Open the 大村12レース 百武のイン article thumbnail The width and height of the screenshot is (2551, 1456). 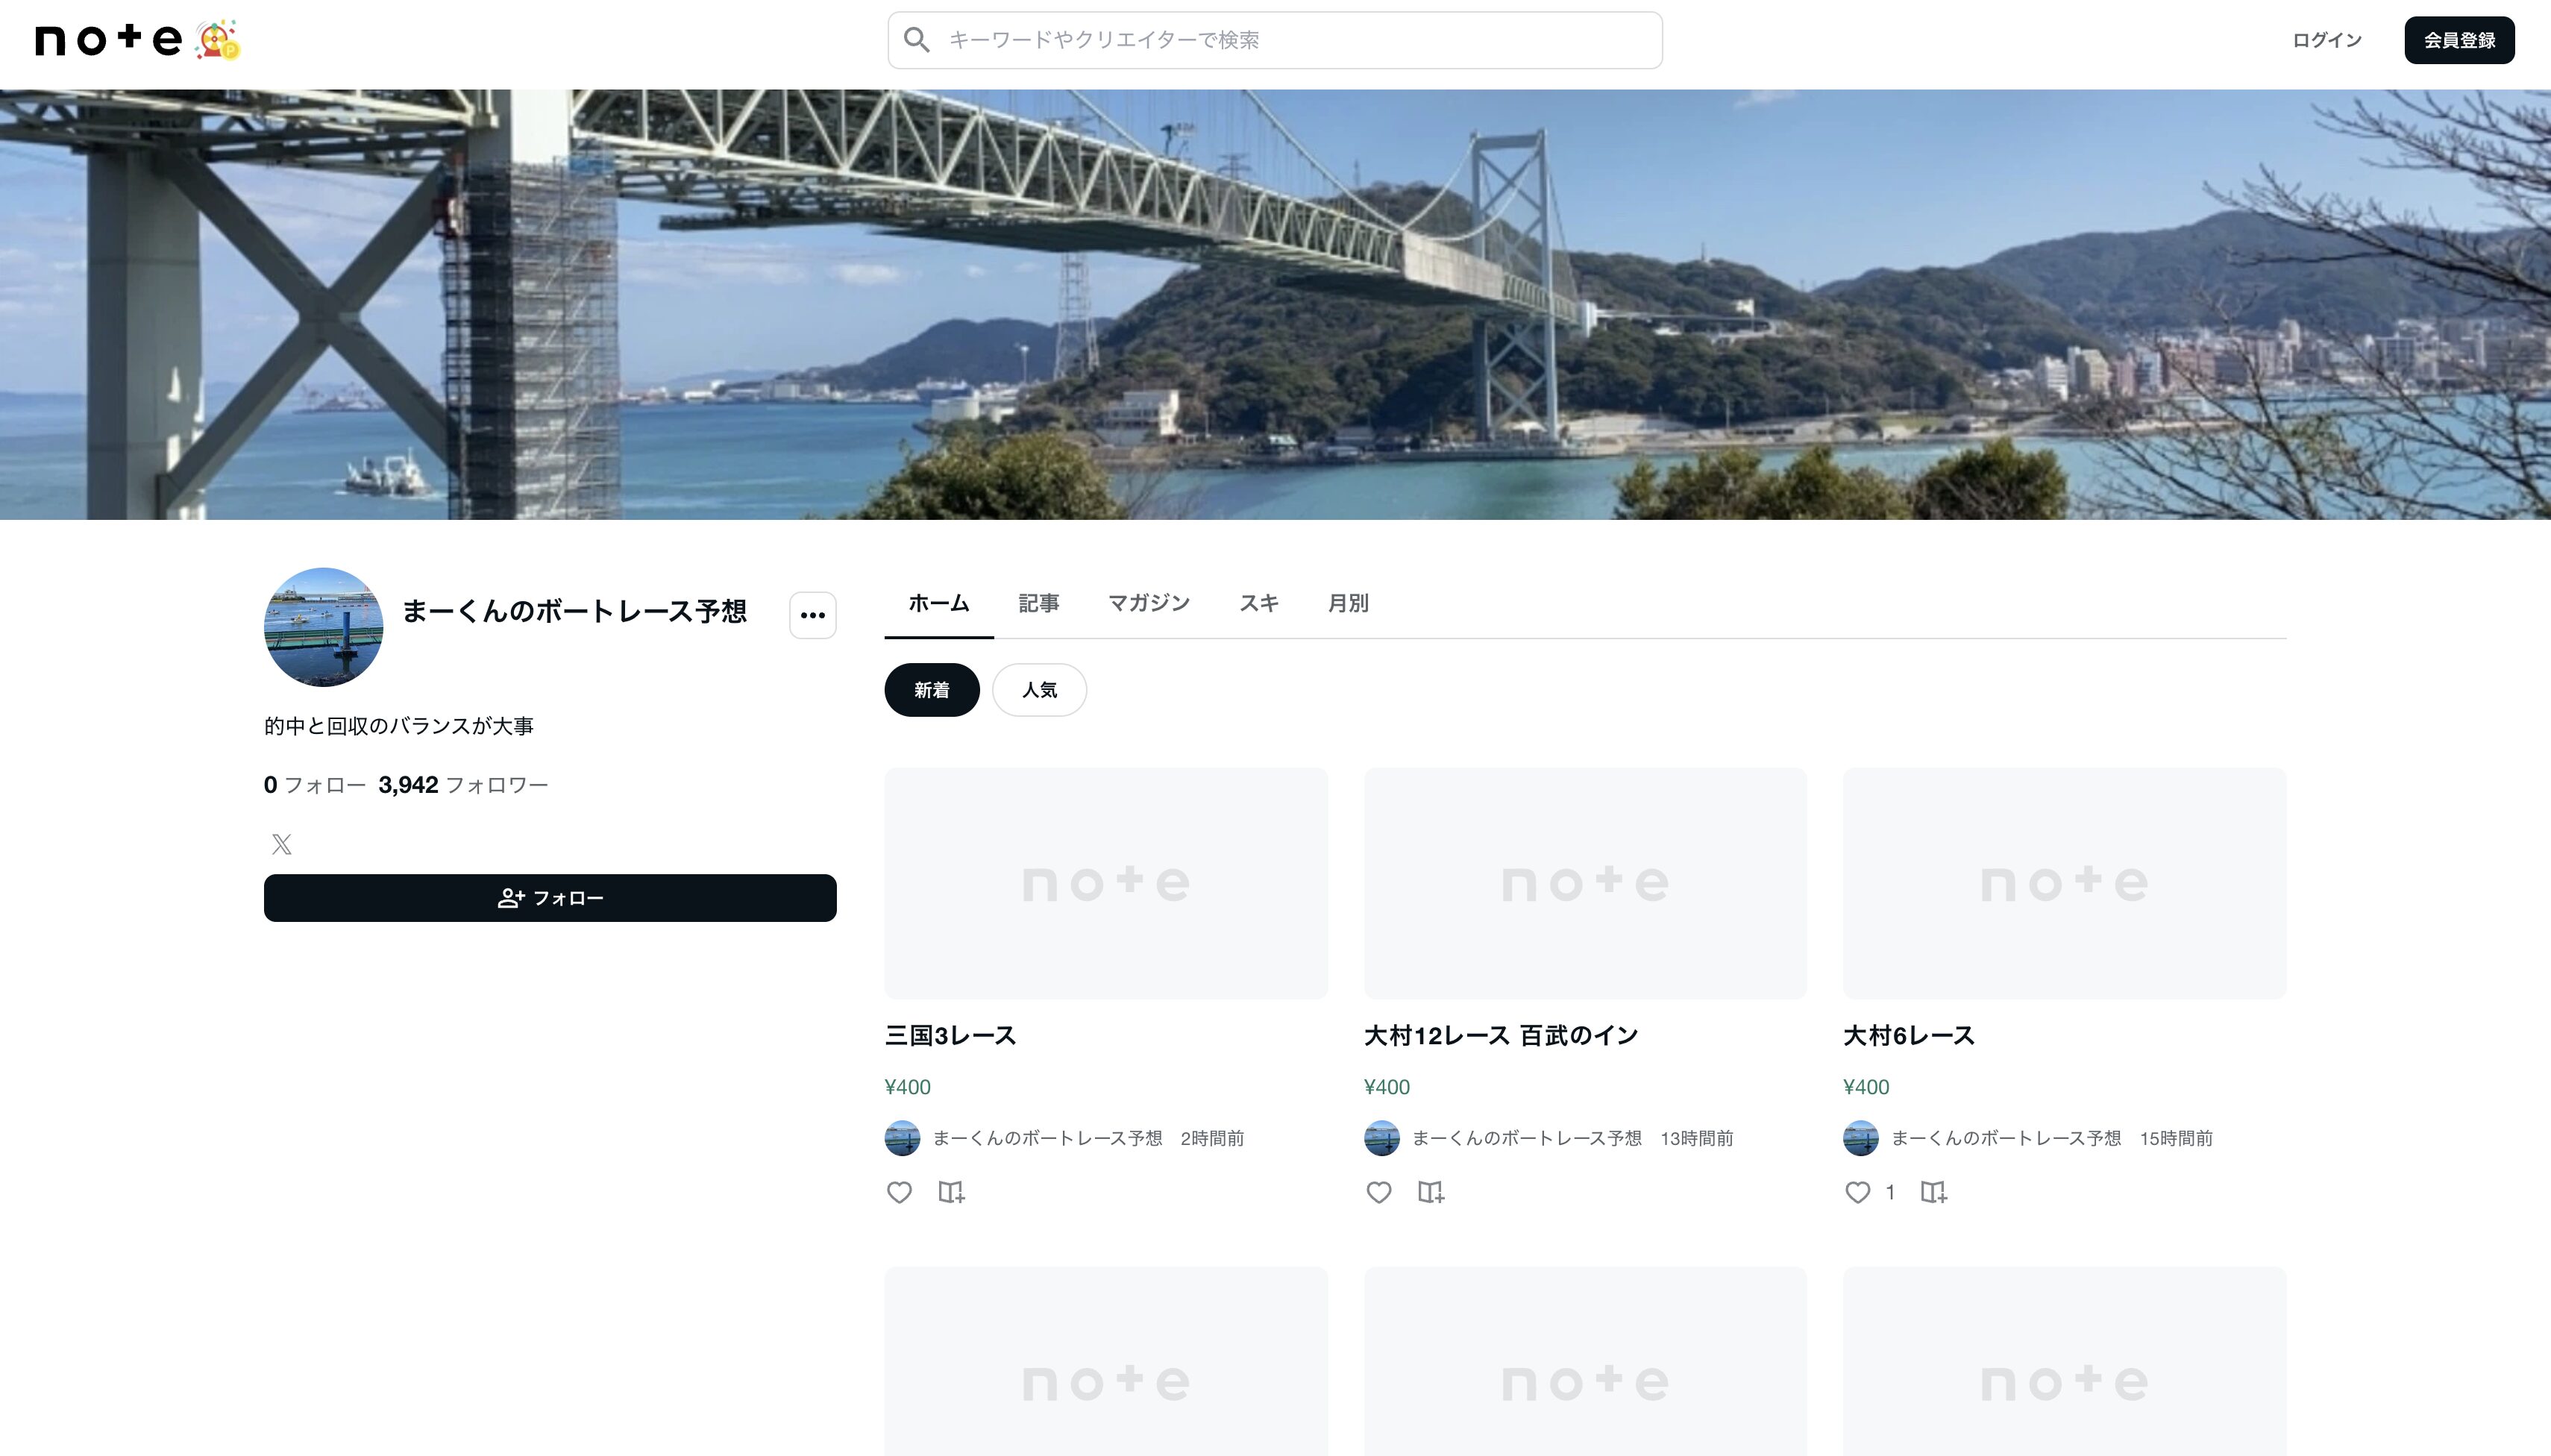[1584, 882]
